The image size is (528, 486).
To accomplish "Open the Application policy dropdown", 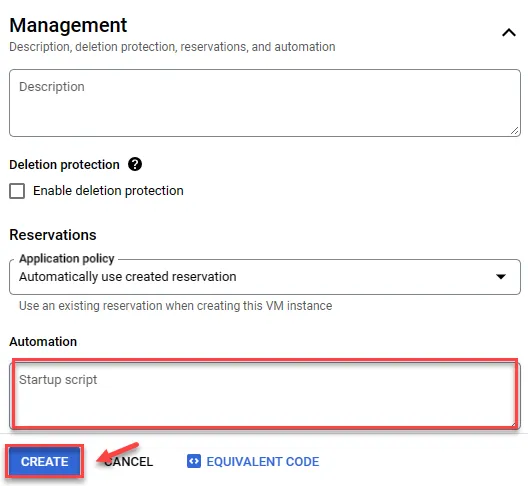I will (265, 277).
